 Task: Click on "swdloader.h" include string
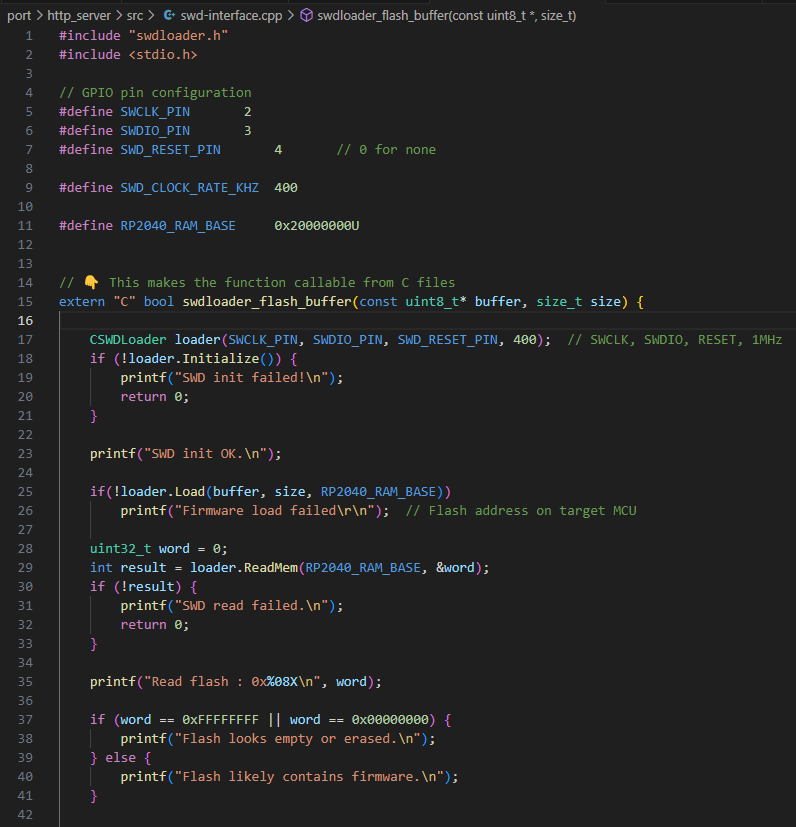(x=178, y=36)
